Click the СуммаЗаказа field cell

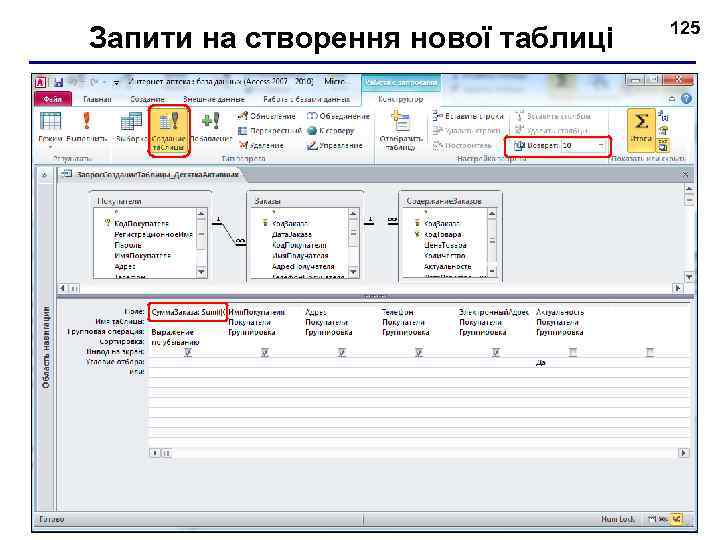click(188, 312)
